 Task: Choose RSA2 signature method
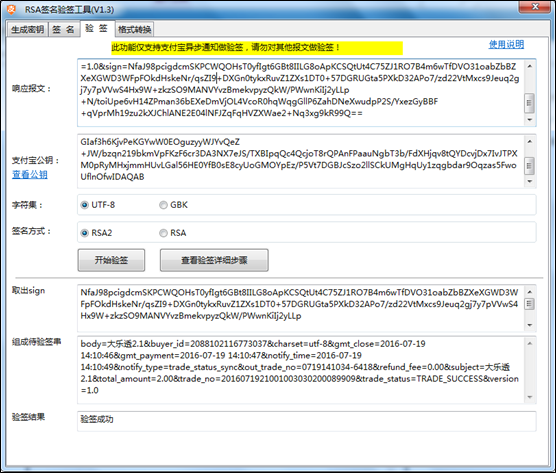pos(84,233)
